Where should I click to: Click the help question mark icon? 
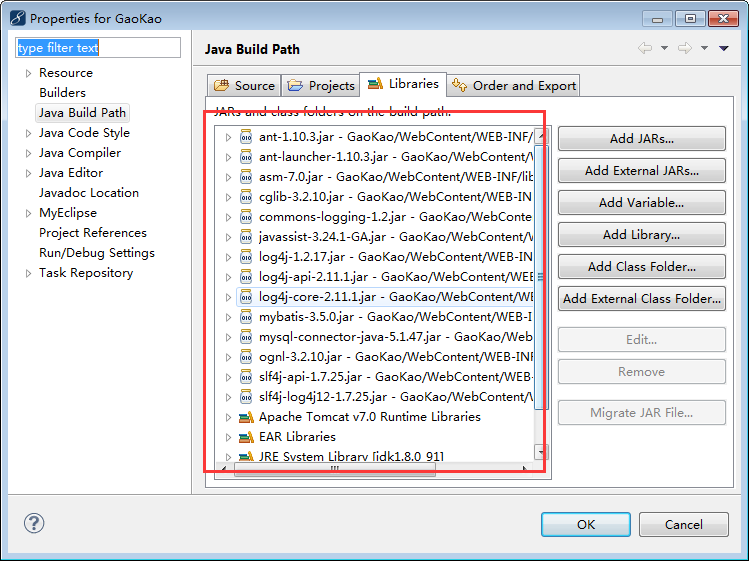pos(34,523)
